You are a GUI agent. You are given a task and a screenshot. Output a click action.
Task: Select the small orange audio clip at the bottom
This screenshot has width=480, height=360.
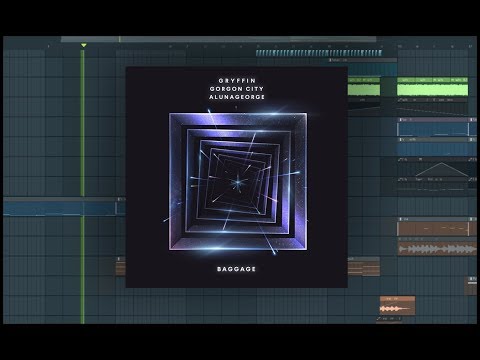pos(397,306)
